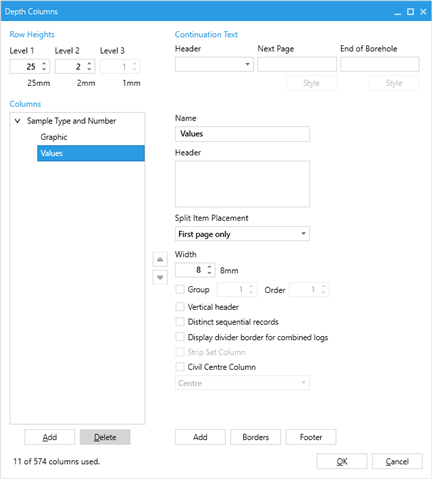This screenshot has height=479, width=432.
Task: Increase Level 1 row height spinner
Action: click(44, 64)
